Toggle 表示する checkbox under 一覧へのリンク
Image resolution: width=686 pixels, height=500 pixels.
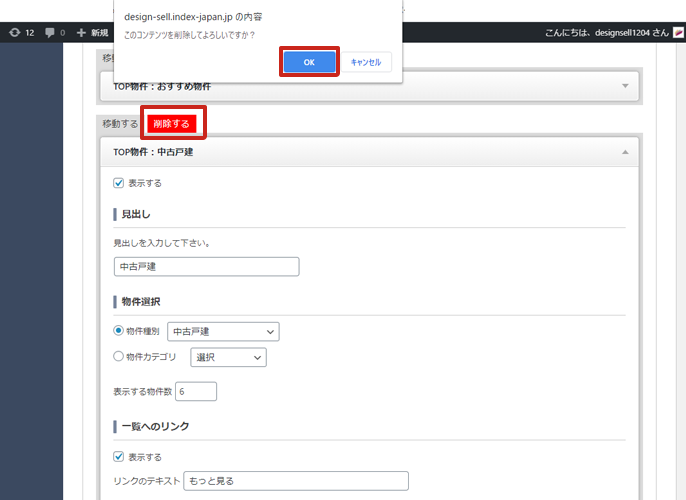pos(119,457)
